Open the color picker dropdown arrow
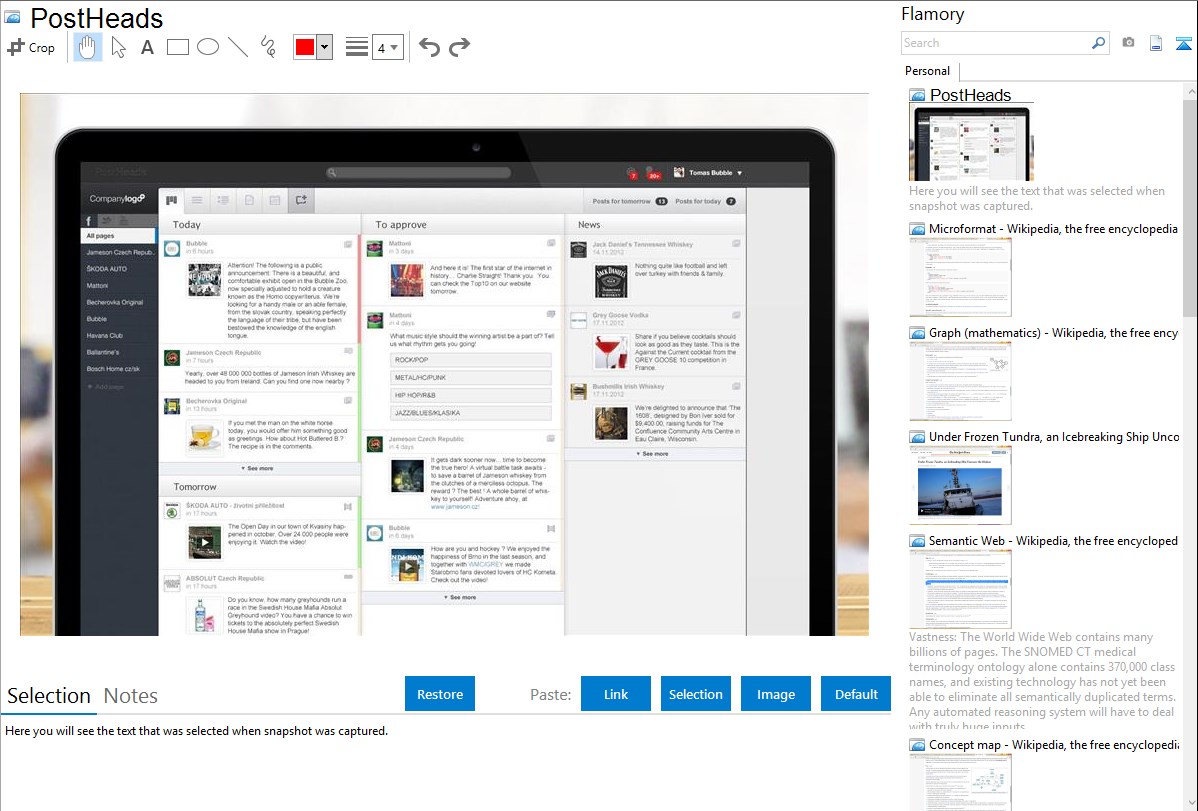This screenshot has height=811, width=1198. (x=324, y=47)
